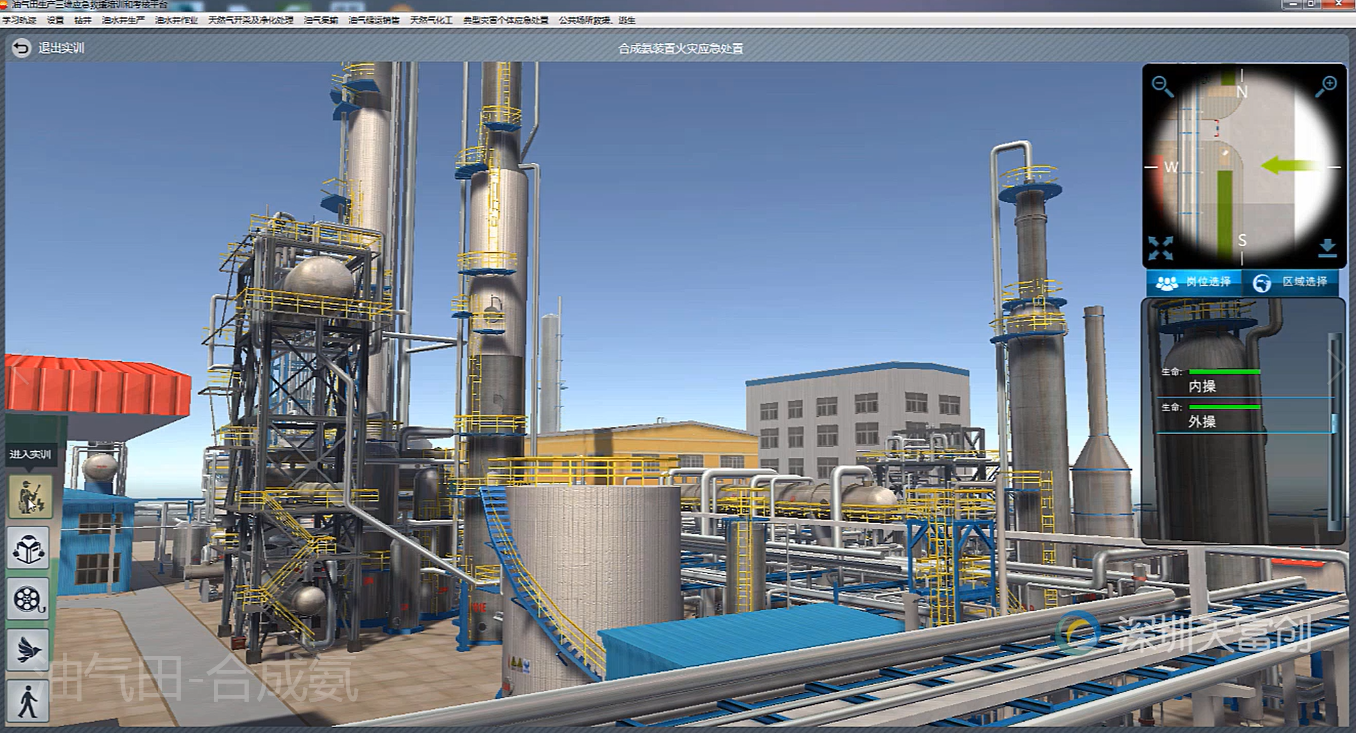Viewport: 1356px width, 733px height.
Task: Click the worker icon to enter training
Action: pyautogui.click(x=29, y=496)
